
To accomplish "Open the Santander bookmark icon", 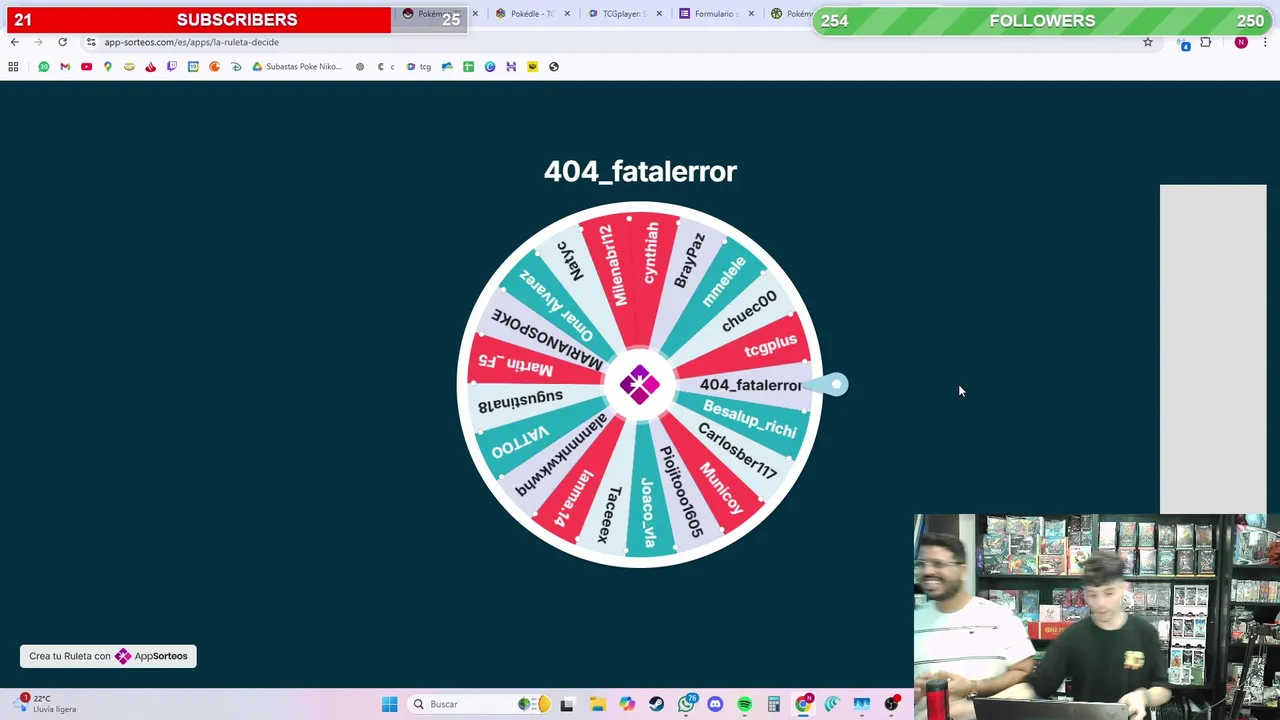I will click(150, 67).
